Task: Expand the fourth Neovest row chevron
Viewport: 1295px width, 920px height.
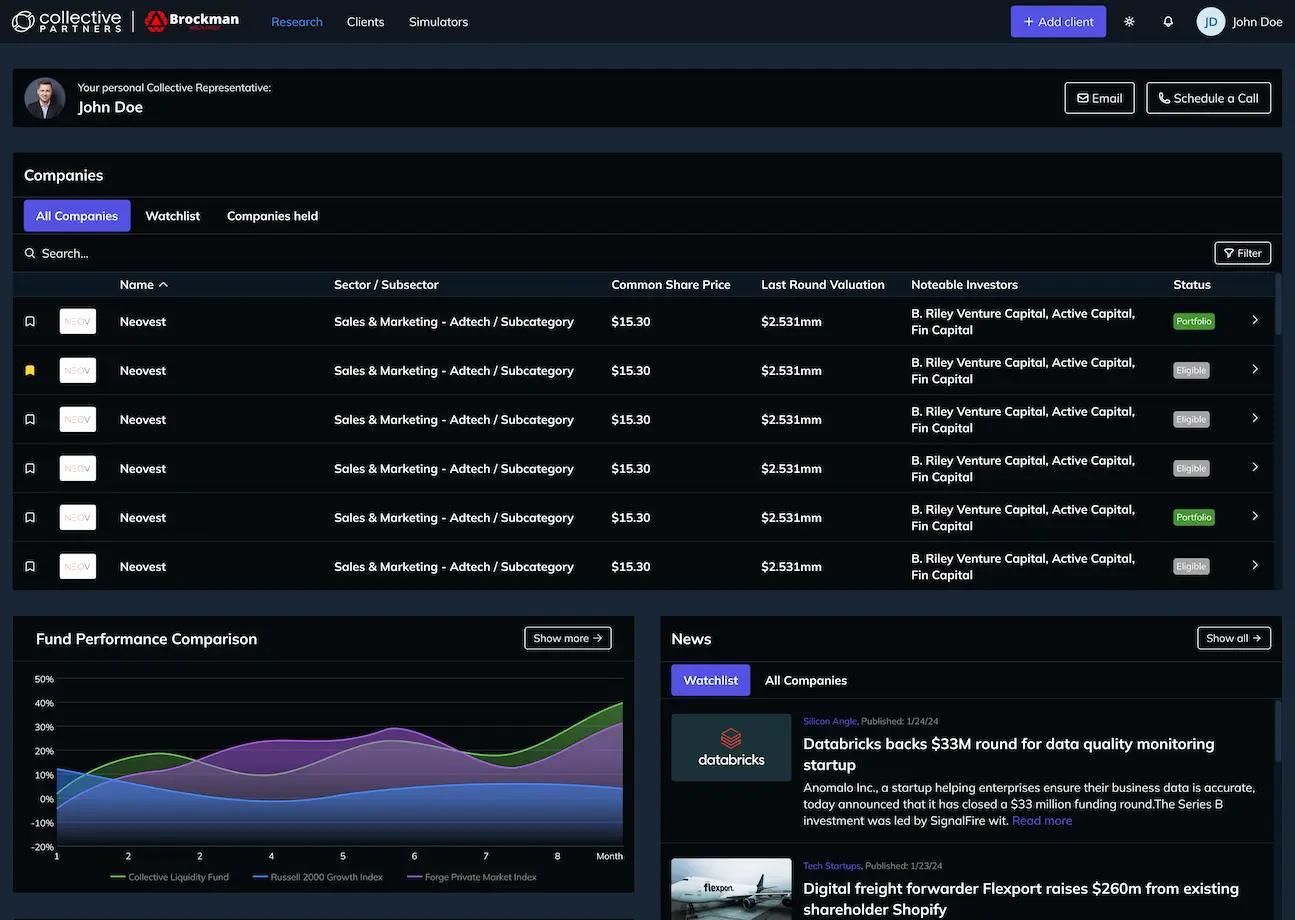Action: pos(1255,467)
